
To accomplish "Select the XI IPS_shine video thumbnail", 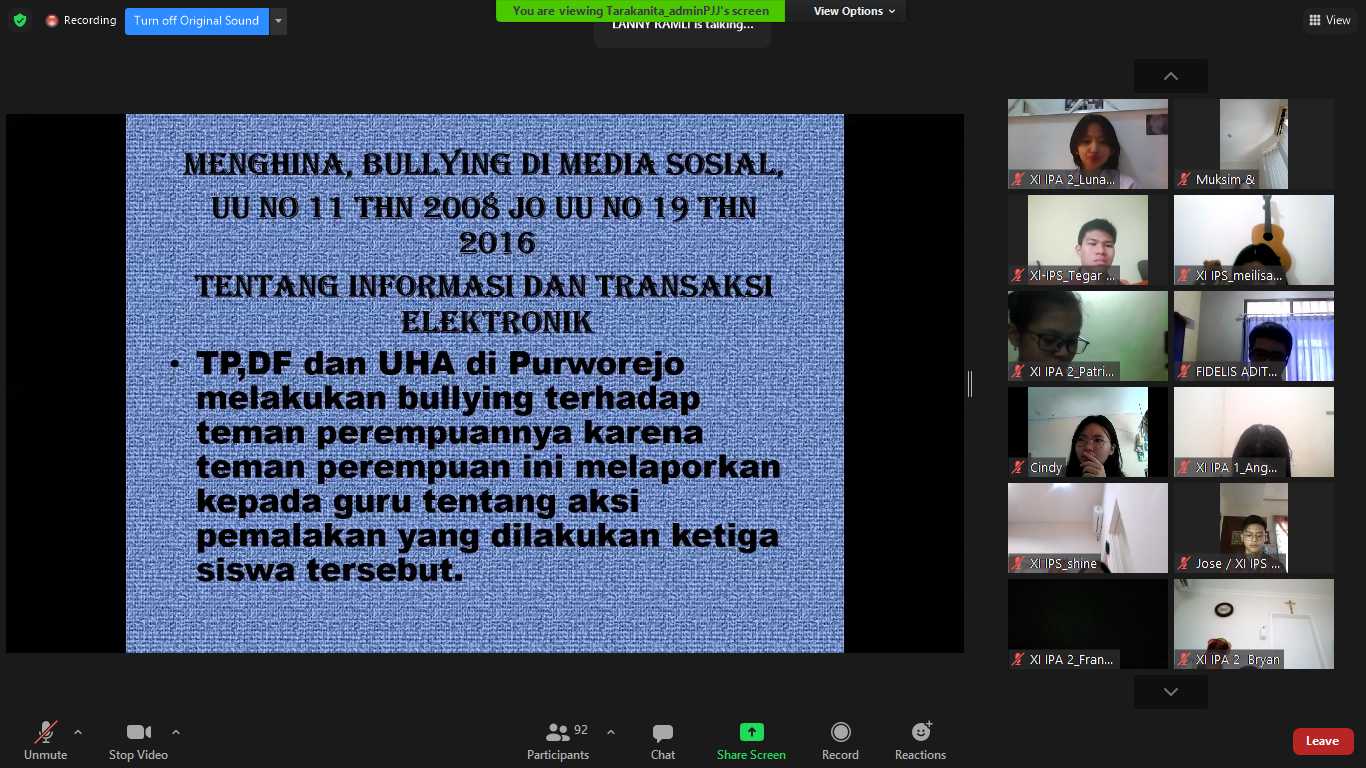I will pos(1087,528).
